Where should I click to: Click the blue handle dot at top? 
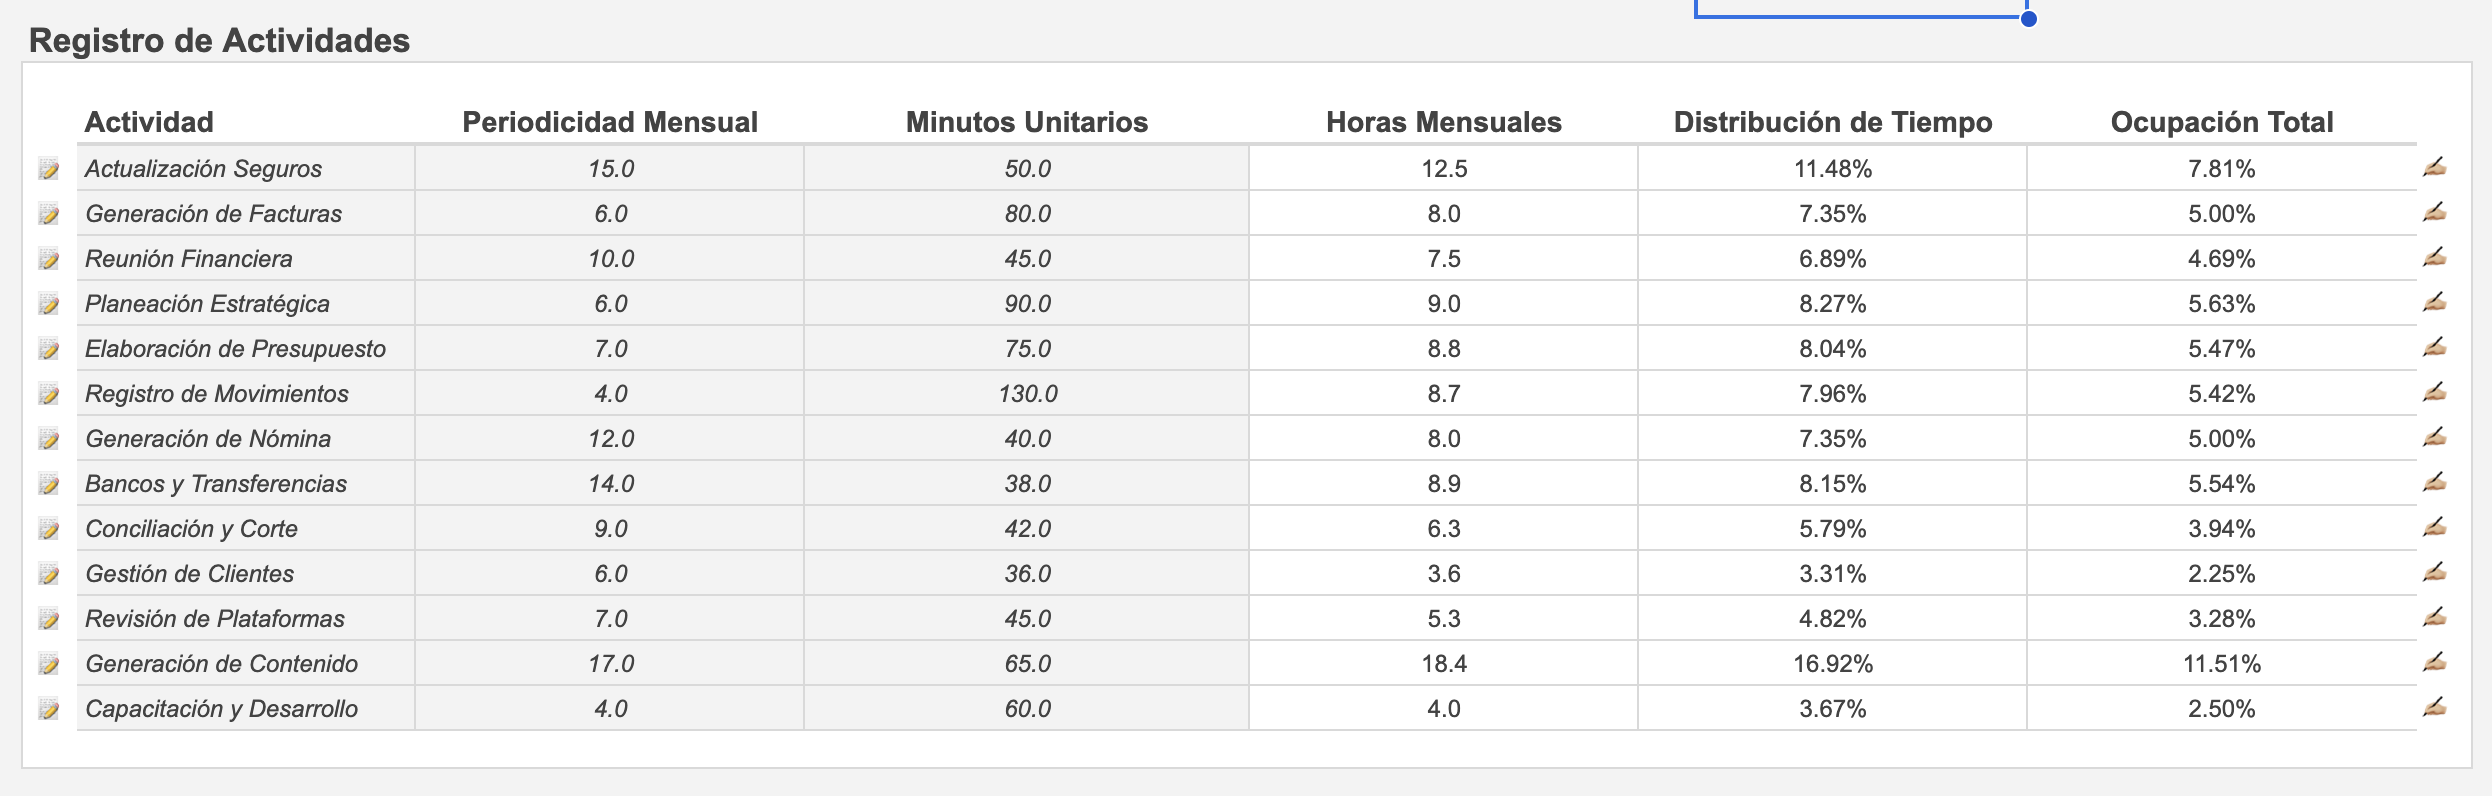(2029, 18)
